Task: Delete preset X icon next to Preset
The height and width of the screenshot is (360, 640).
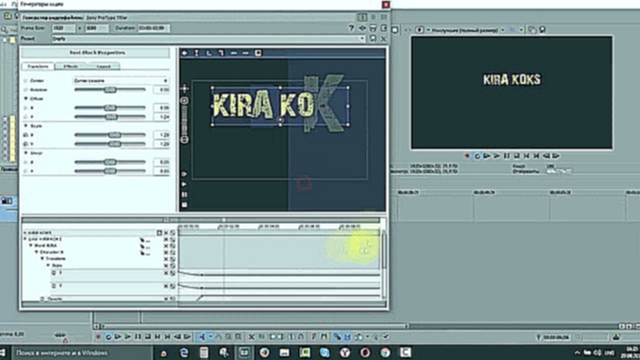Action: [x=384, y=38]
